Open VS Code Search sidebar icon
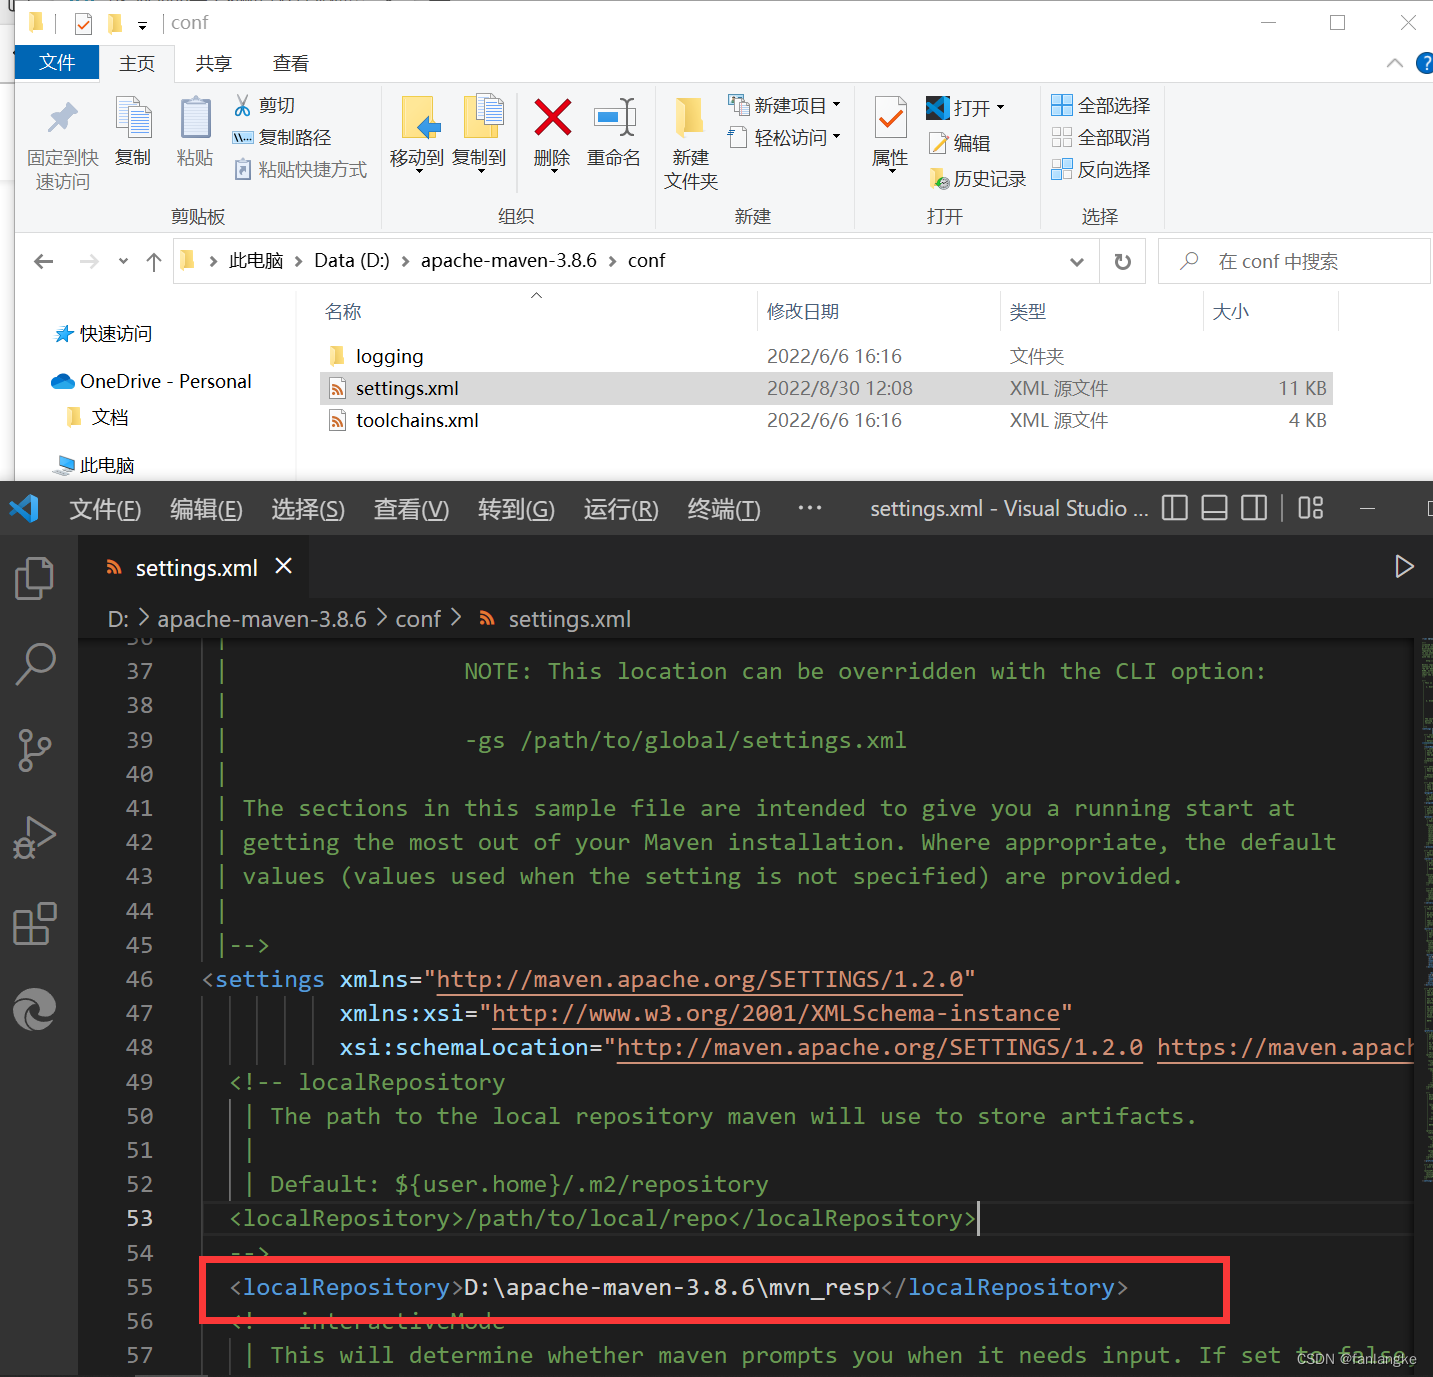 click(x=35, y=664)
